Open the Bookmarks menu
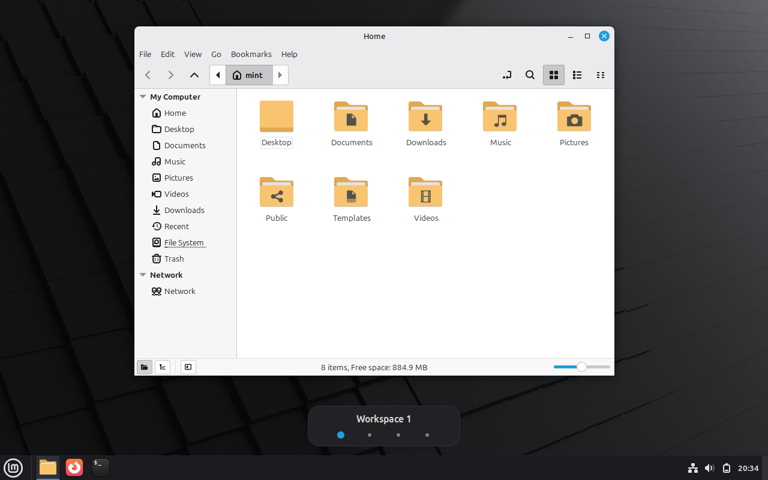768x480 pixels. 251,54
